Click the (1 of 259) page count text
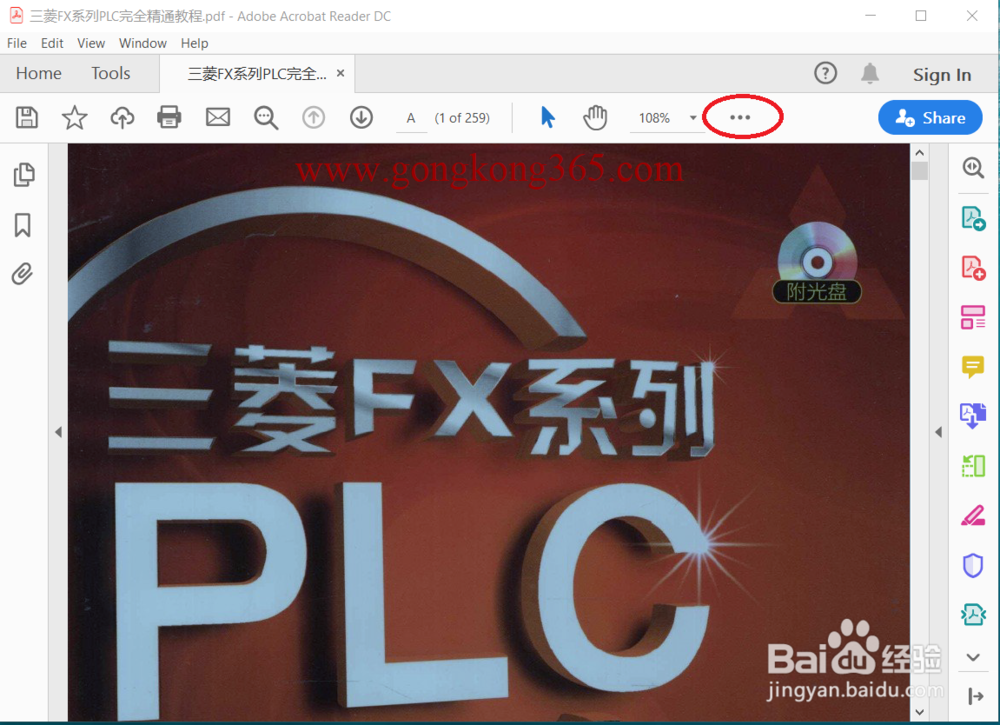The height and width of the screenshot is (725, 1000). [462, 118]
